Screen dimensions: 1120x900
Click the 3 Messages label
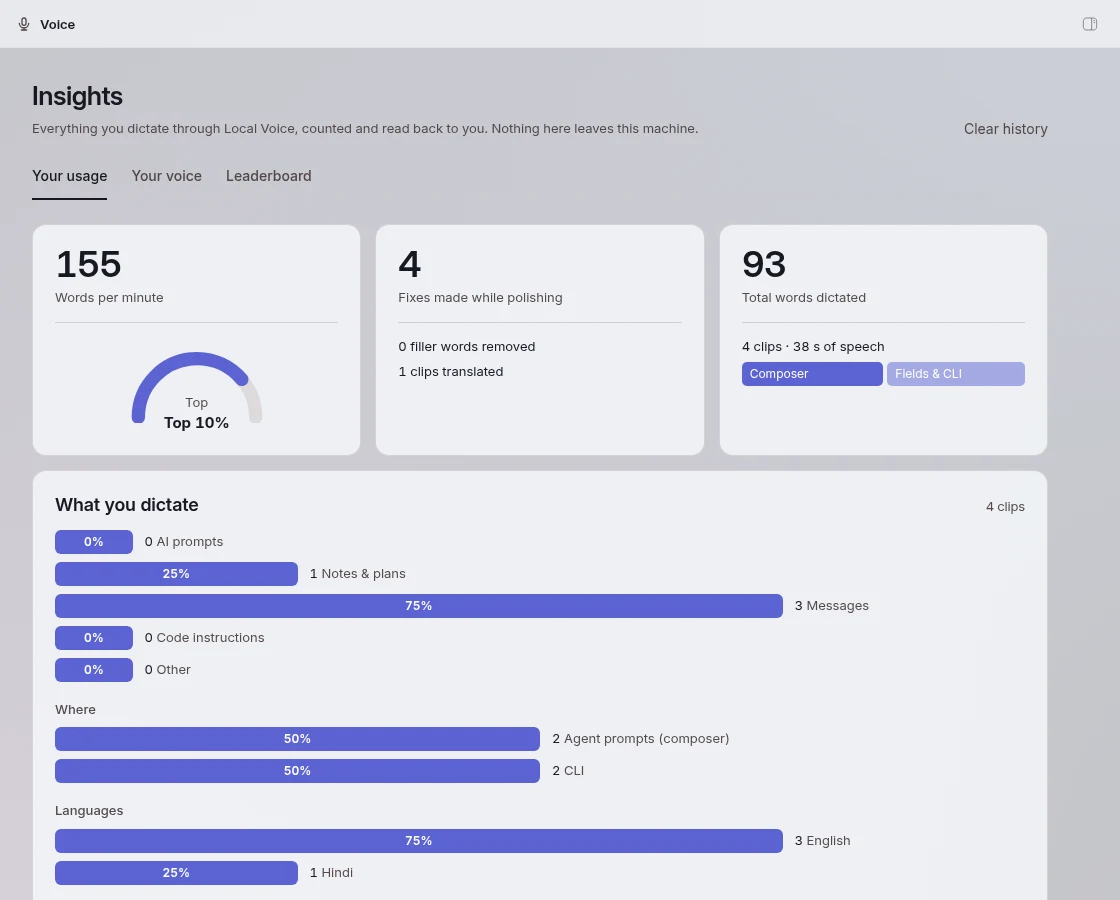click(x=831, y=606)
